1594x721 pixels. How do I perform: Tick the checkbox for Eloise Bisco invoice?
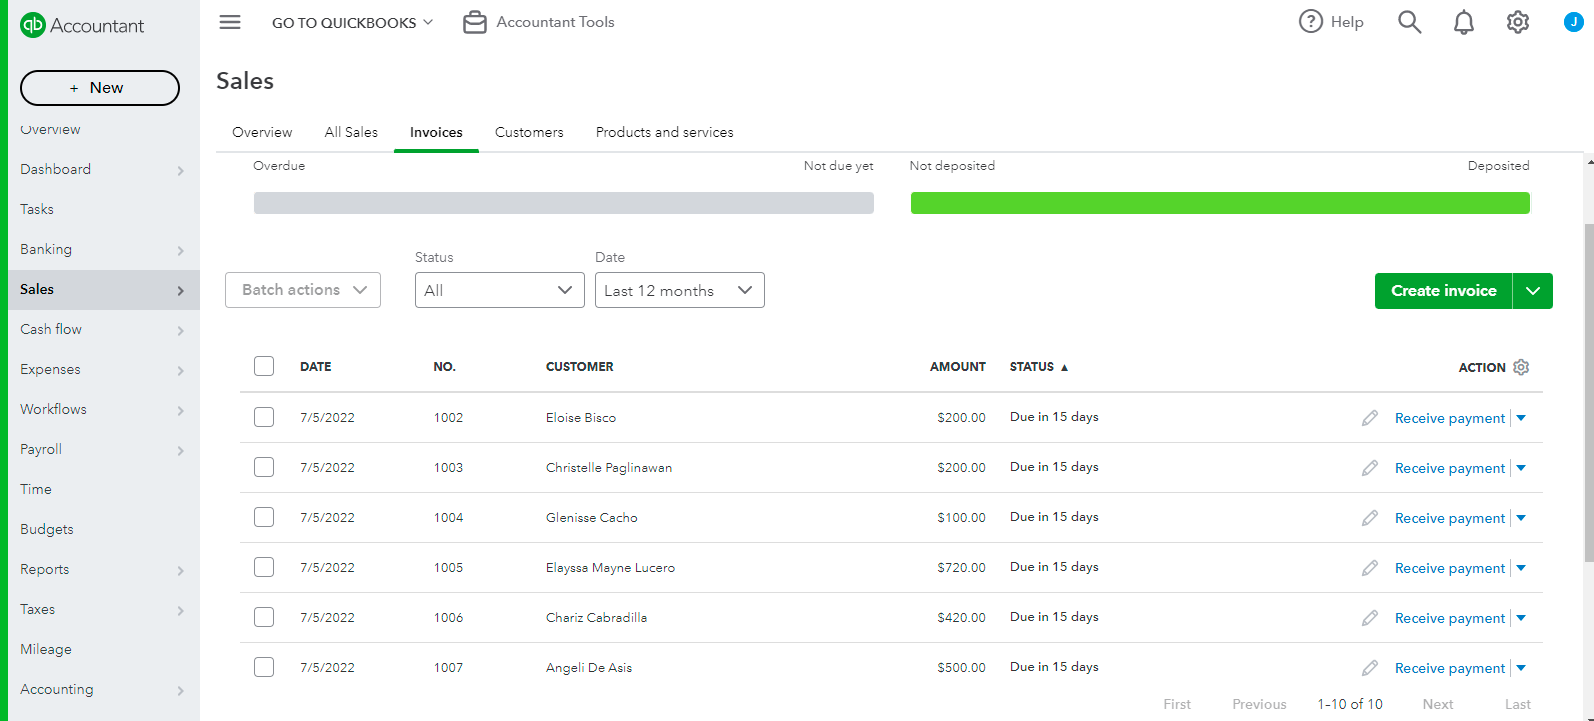pos(264,417)
